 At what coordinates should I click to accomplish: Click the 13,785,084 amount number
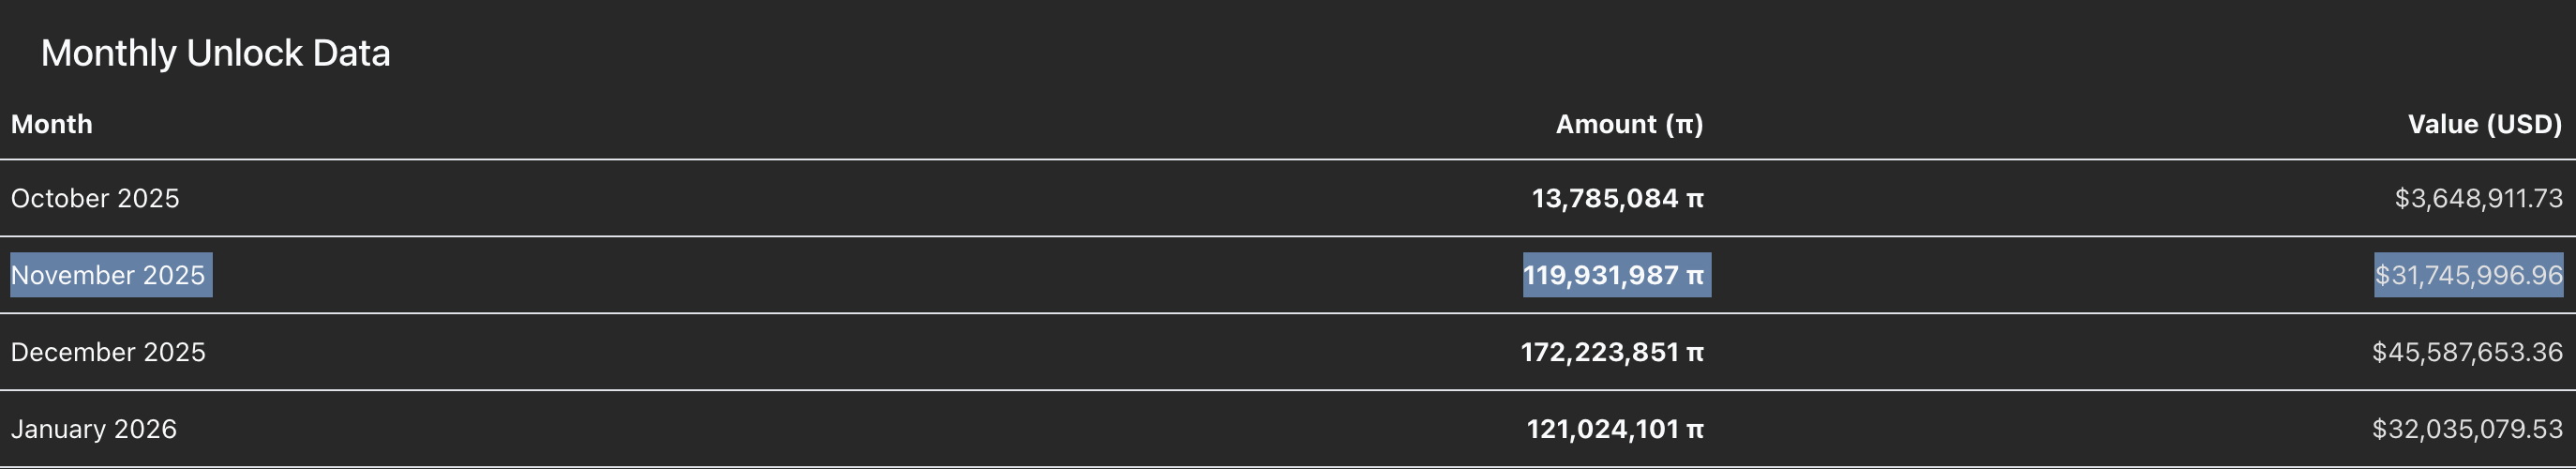pos(1604,198)
